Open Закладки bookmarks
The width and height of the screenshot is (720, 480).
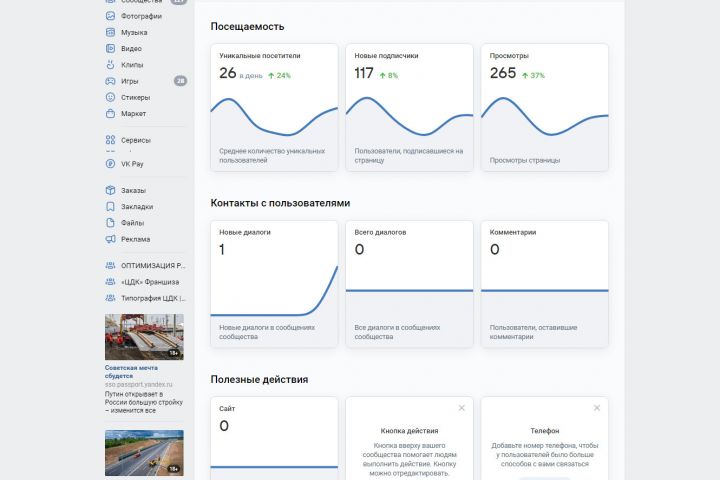pos(137,206)
